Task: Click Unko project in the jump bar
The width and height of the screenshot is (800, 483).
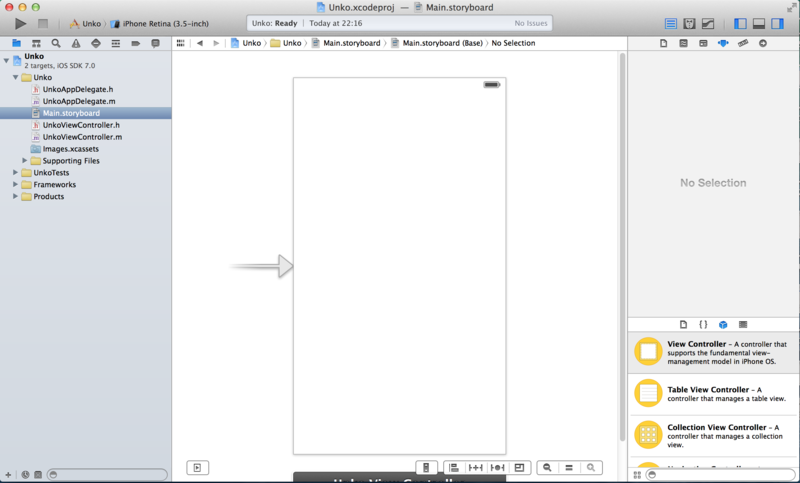Action: pyautogui.click(x=246, y=43)
